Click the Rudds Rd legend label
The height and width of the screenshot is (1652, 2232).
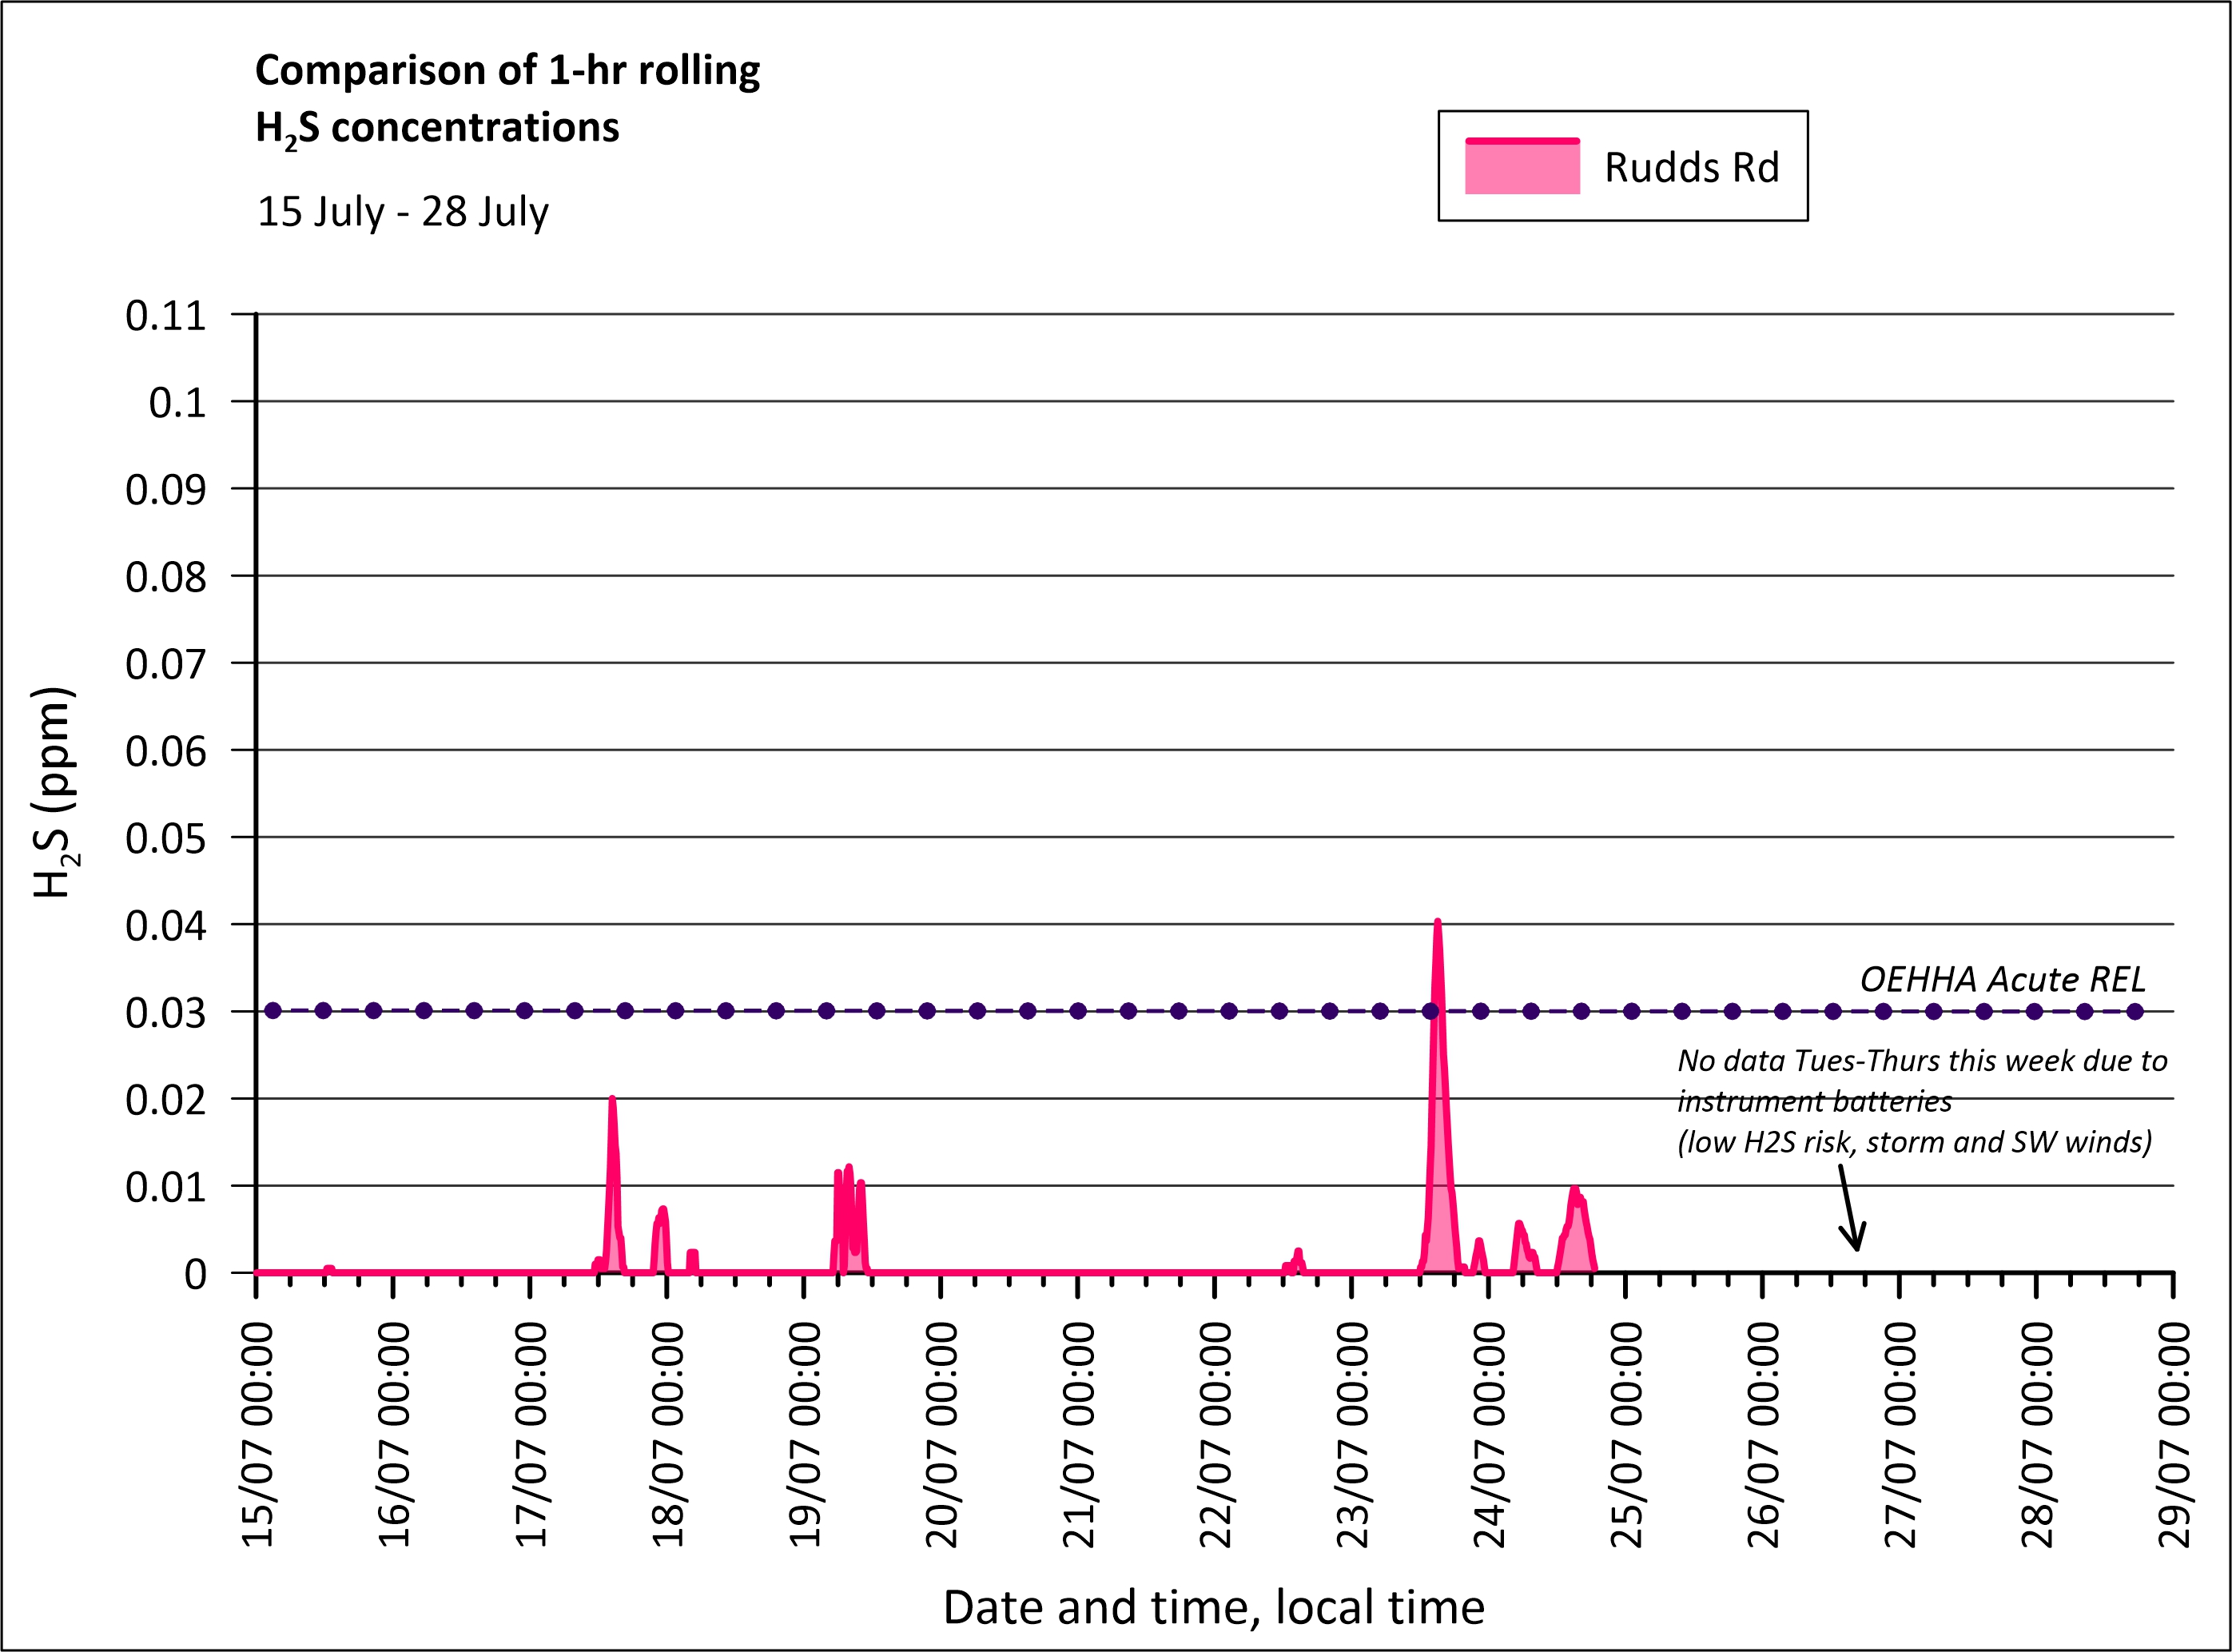1691,168
